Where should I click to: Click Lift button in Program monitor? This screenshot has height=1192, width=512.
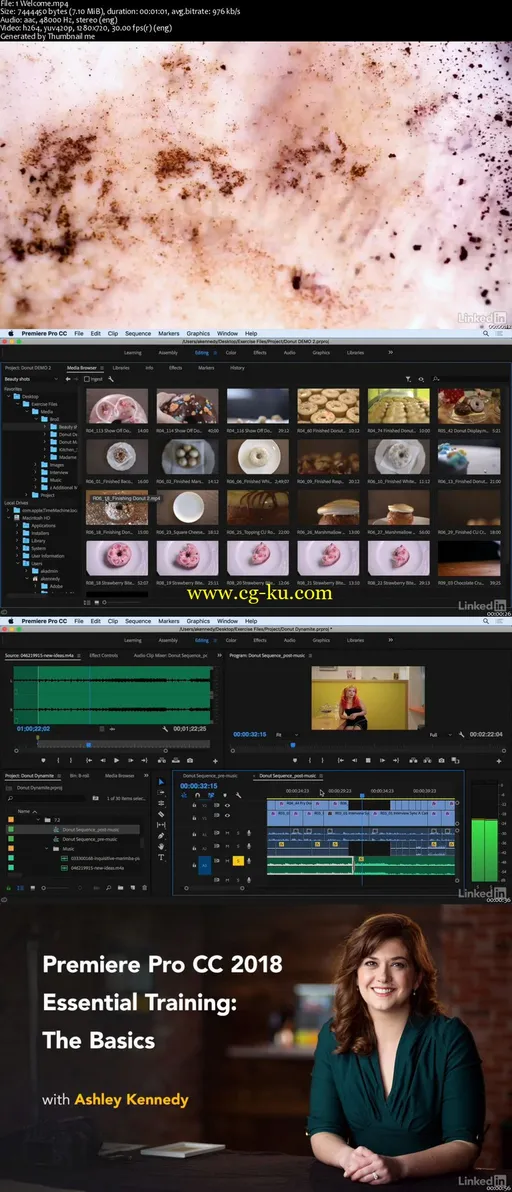point(412,760)
